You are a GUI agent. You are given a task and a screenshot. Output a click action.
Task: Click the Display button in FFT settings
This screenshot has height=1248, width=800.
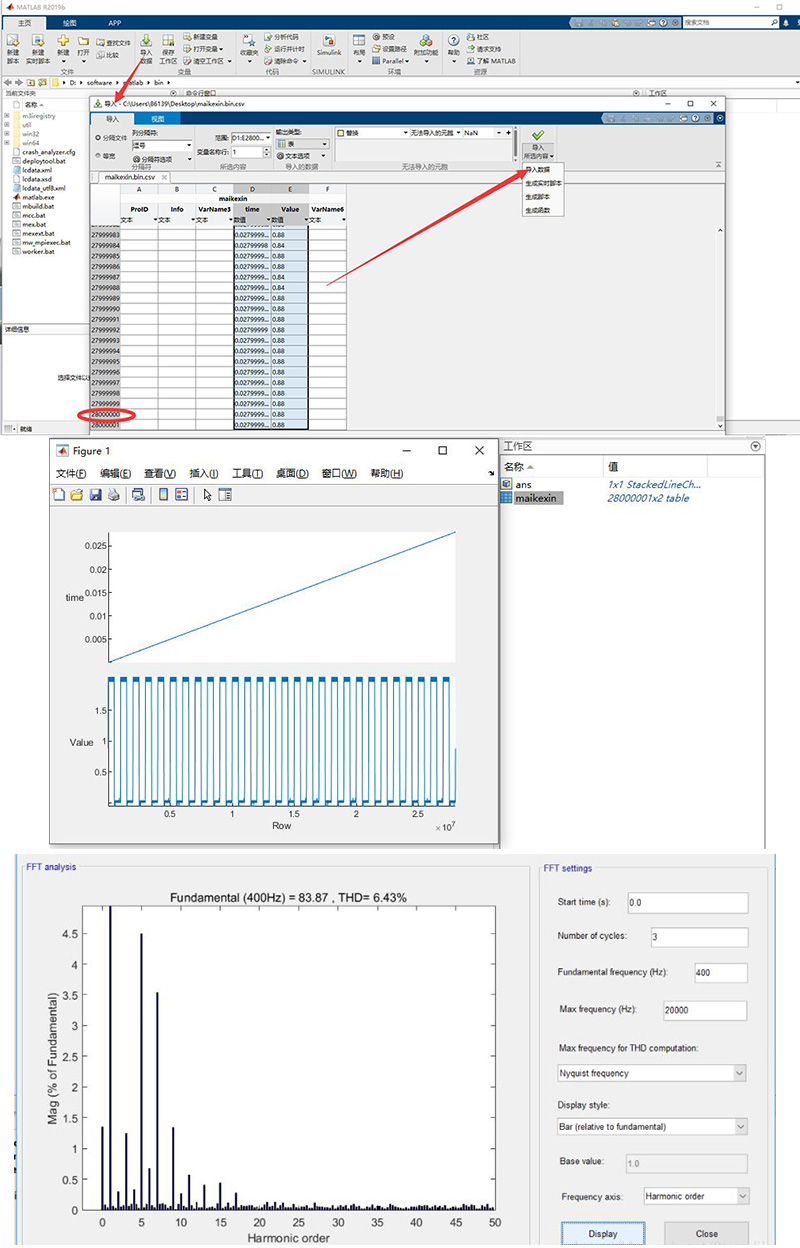point(603,1233)
